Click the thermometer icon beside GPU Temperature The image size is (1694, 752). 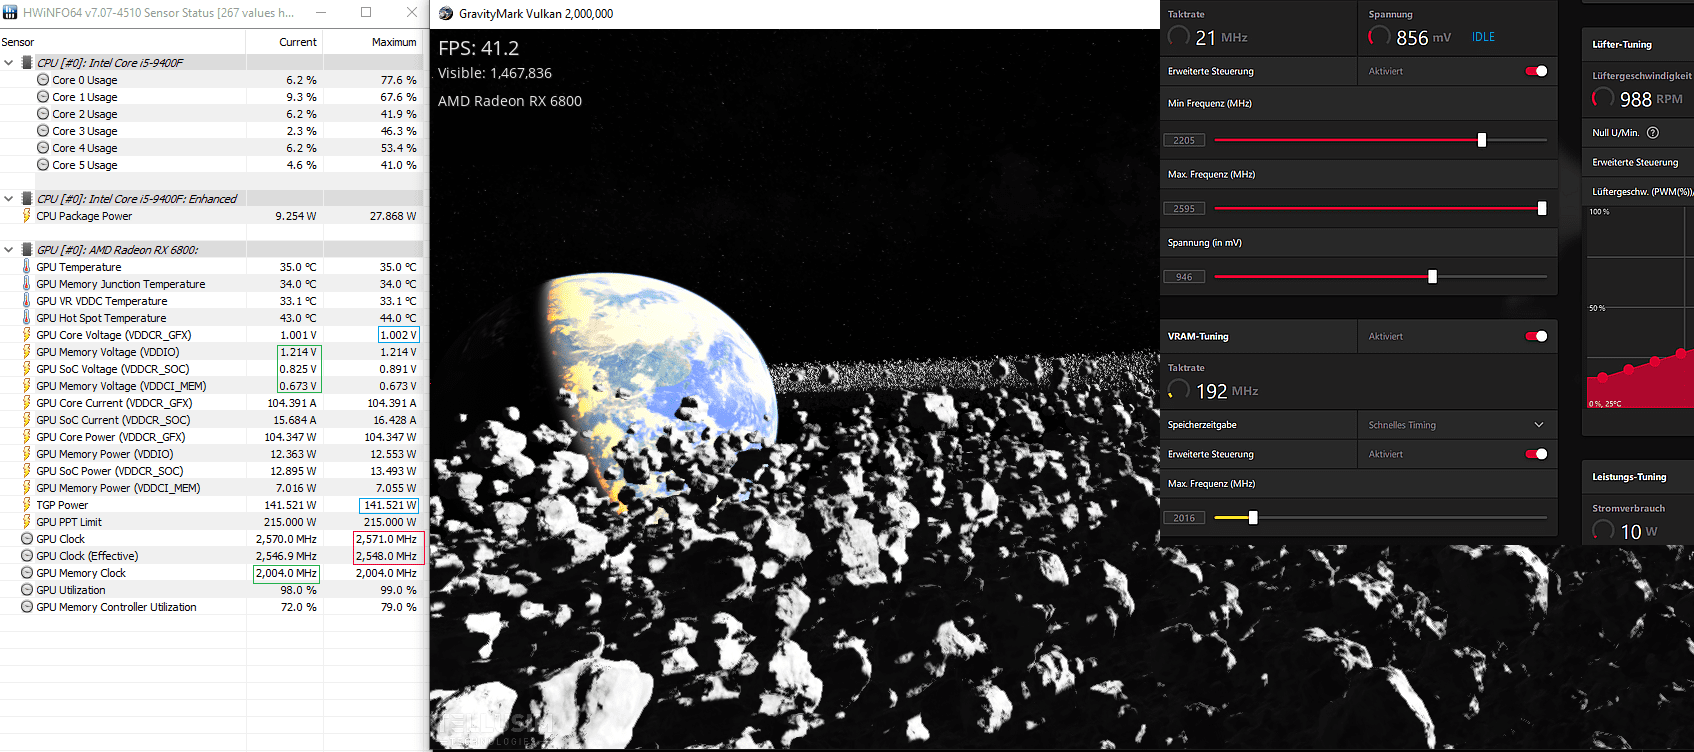pyautogui.click(x=27, y=267)
